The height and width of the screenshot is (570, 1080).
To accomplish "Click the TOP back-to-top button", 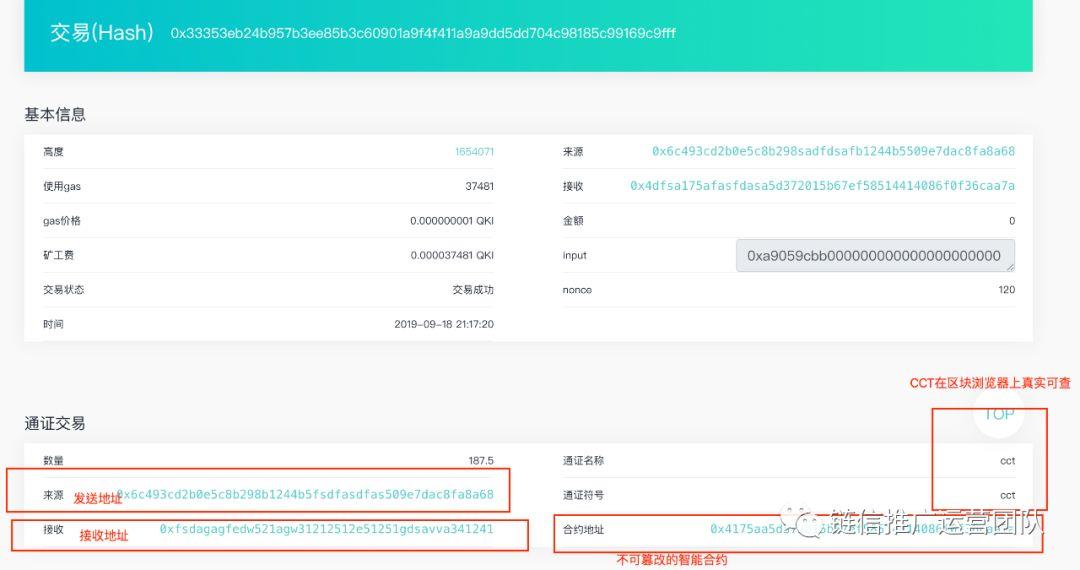I will click(998, 414).
